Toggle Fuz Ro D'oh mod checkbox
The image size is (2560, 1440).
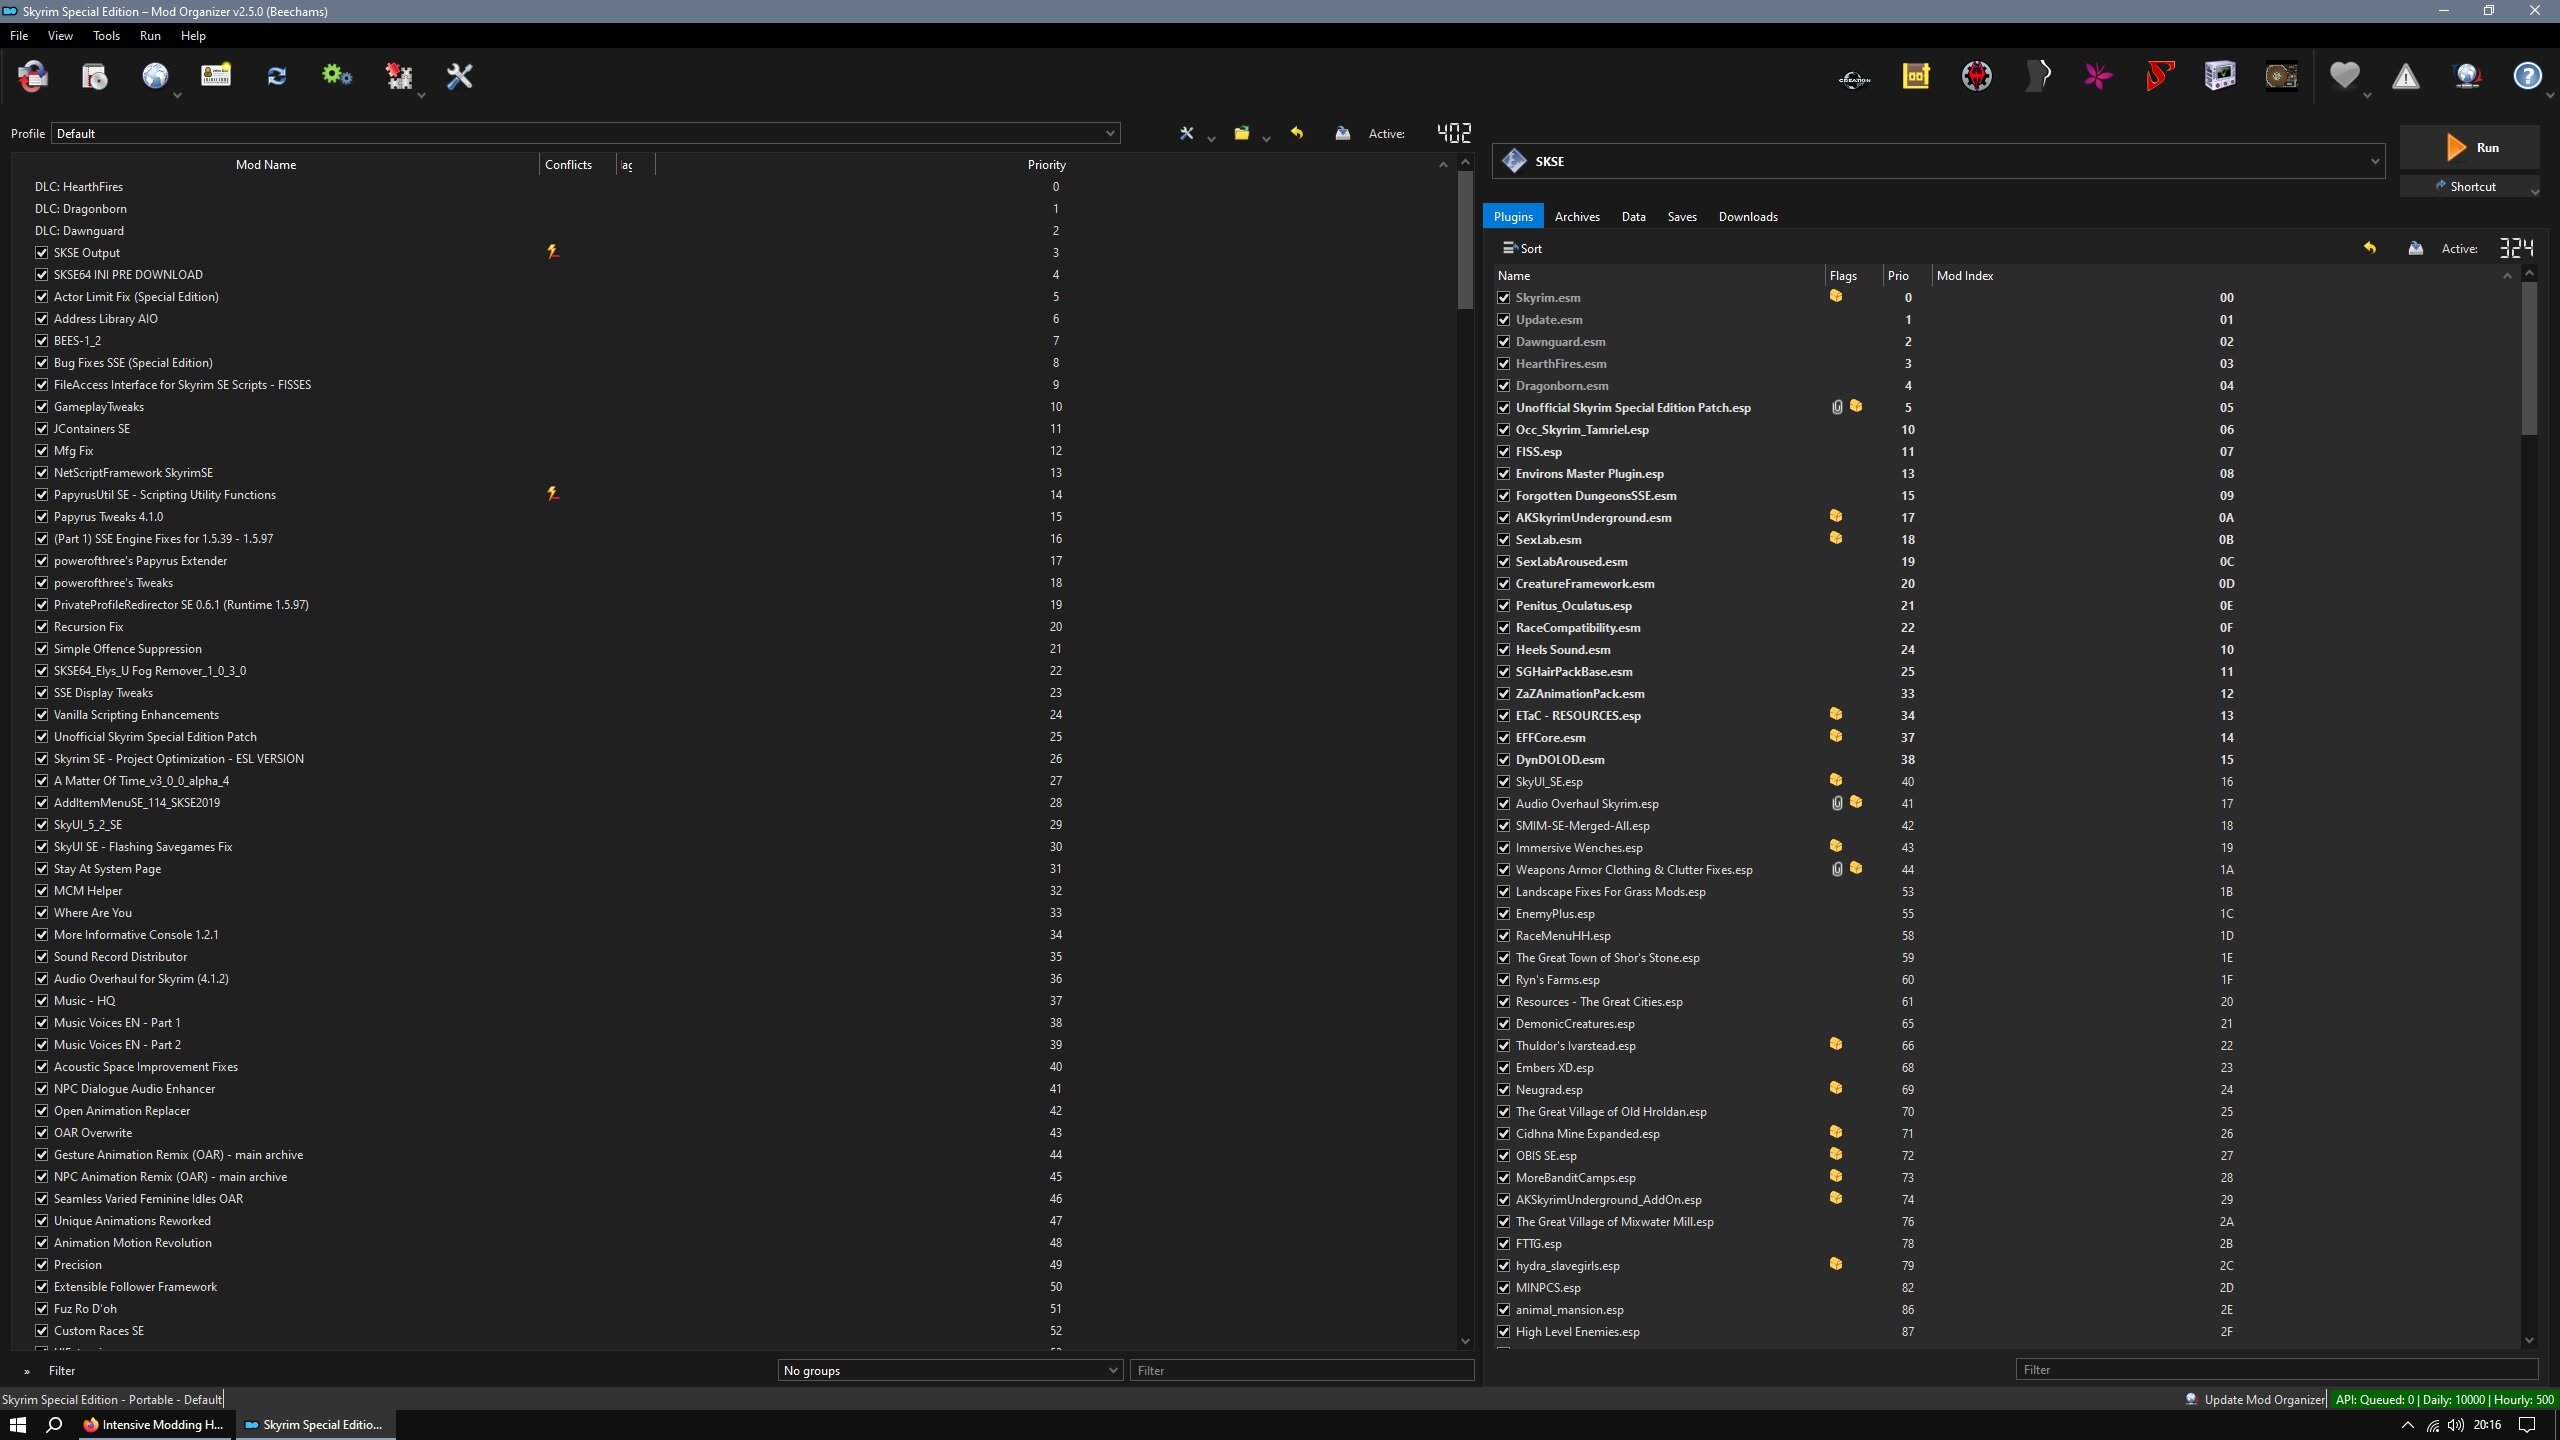coord(42,1309)
